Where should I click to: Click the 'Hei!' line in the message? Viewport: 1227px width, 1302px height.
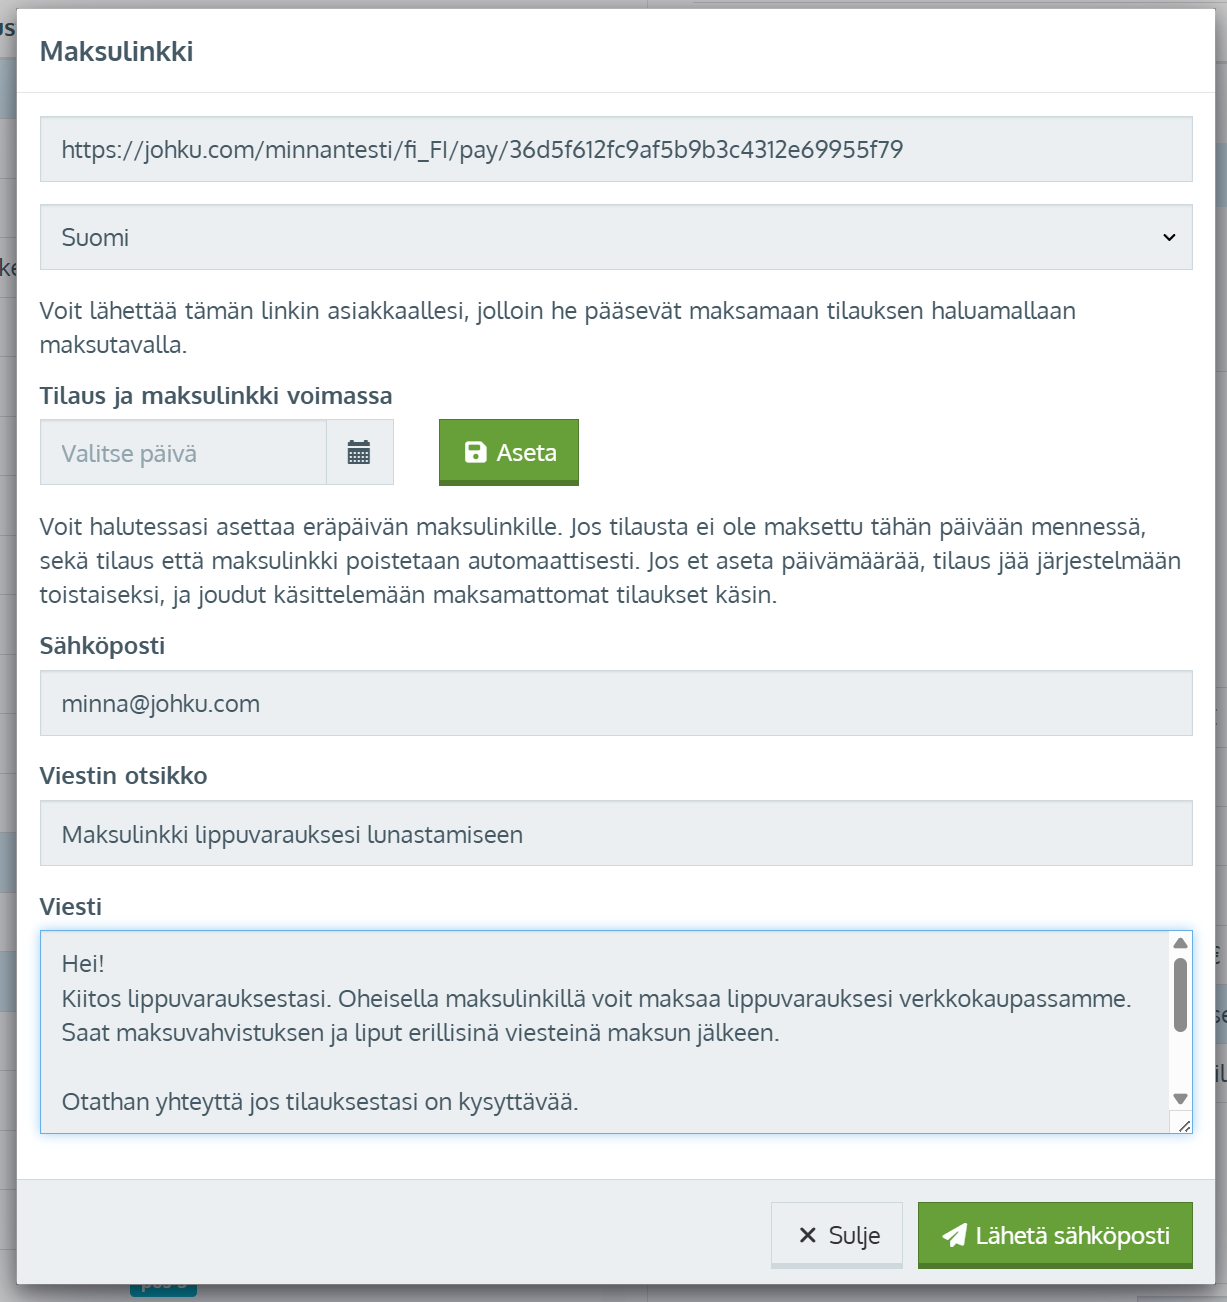click(83, 964)
